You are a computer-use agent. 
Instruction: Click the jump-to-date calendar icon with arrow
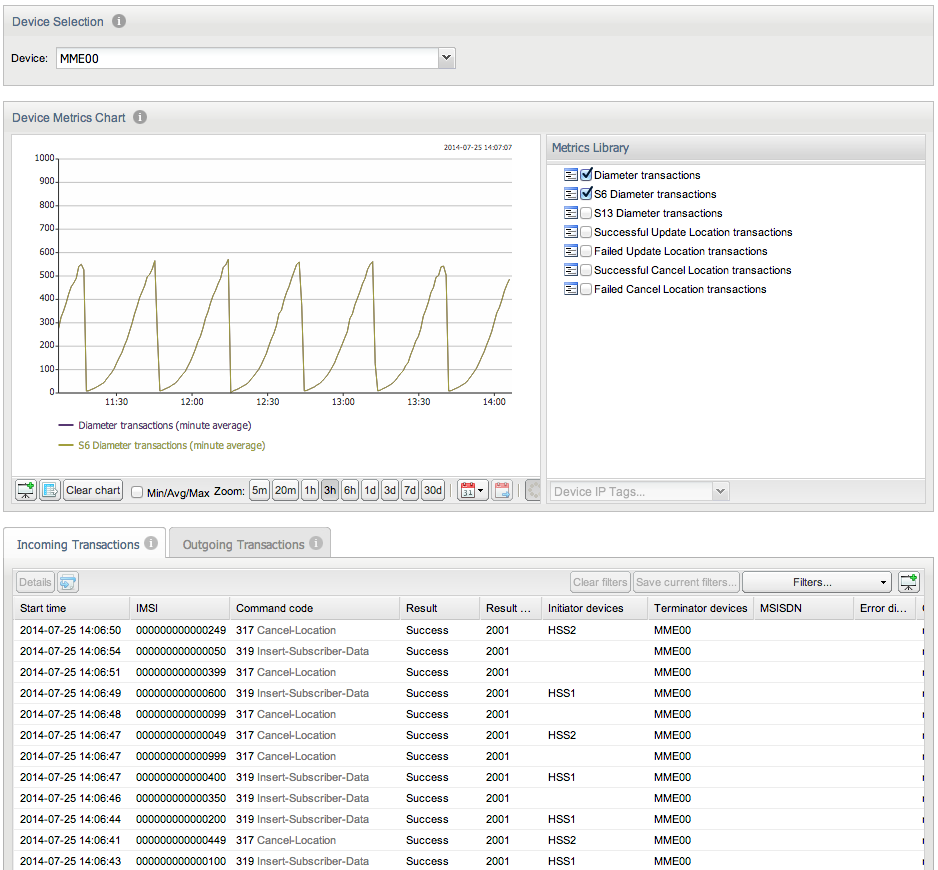click(x=502, y=490)
